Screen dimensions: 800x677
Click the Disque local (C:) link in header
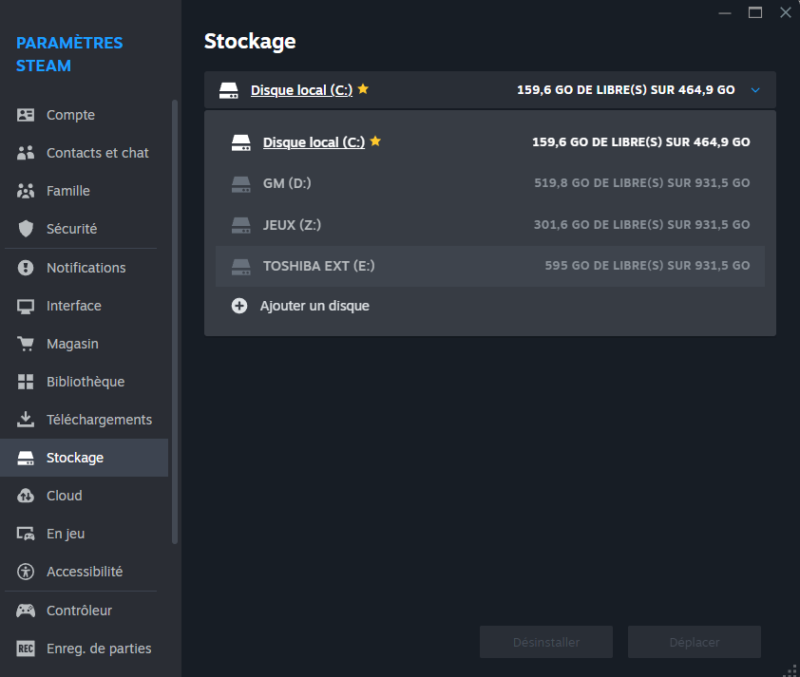tap(302, 90)
